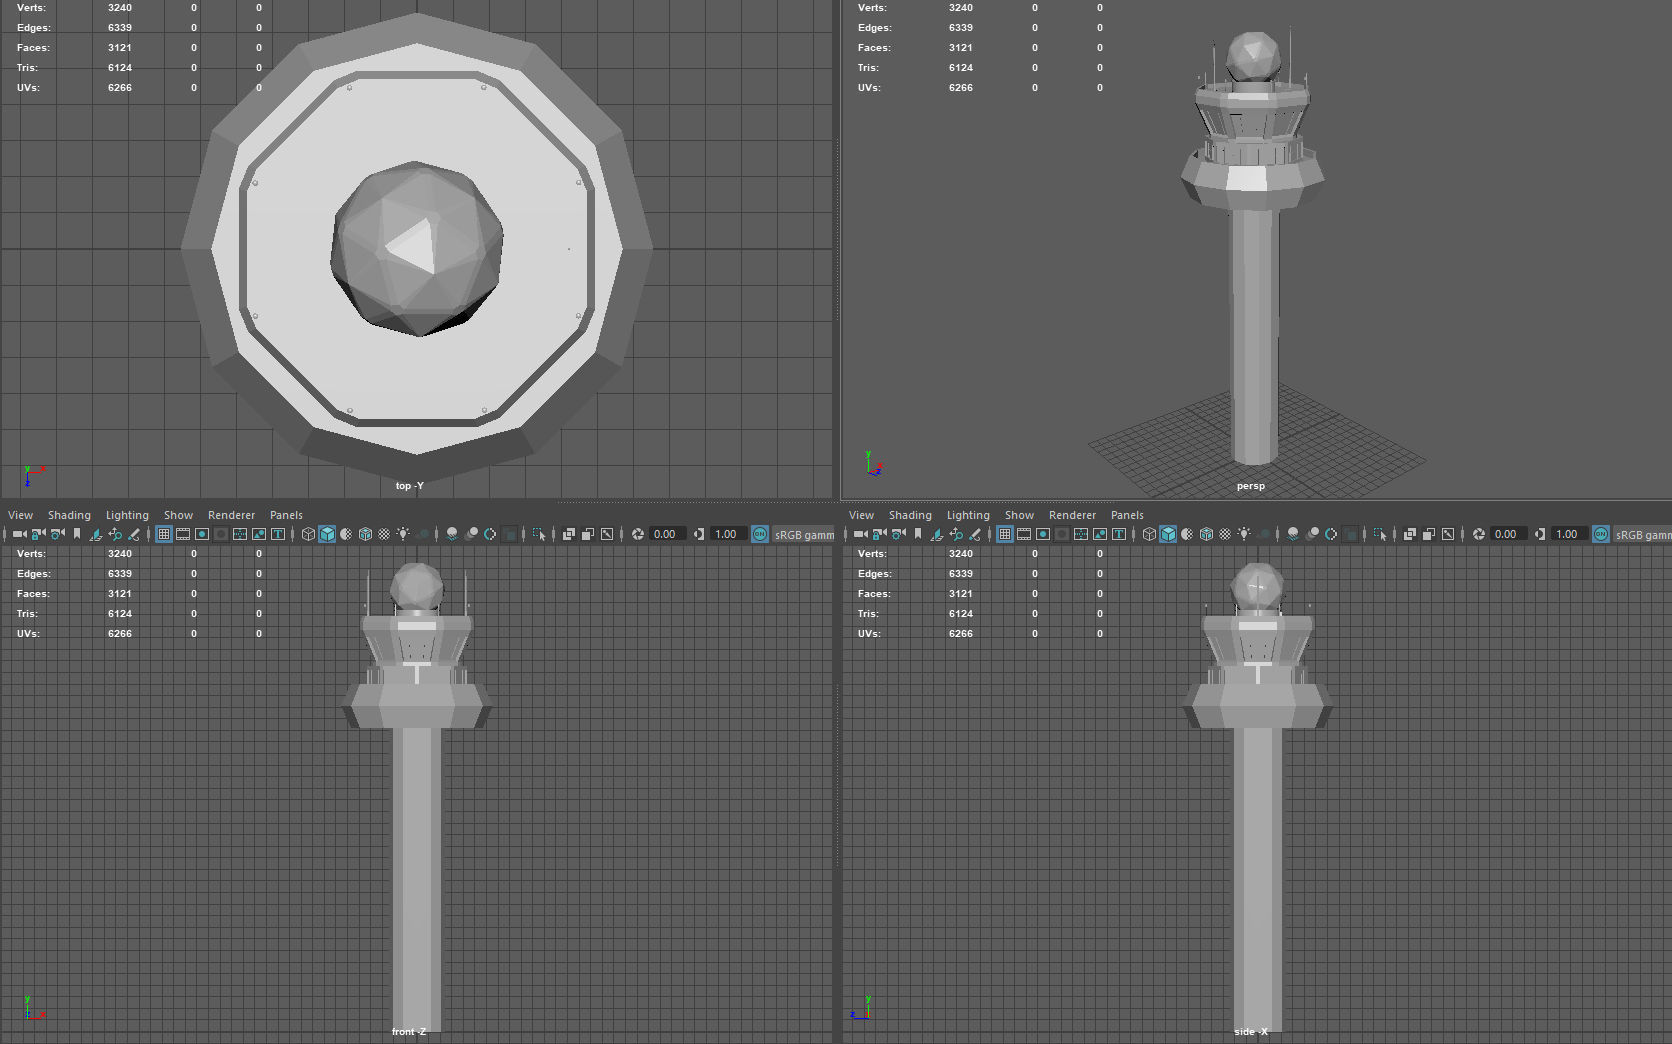Screen dimensions: 1672x1044
Task: Toggle View Transform button in front view toolbar
Action: [760, 534]
